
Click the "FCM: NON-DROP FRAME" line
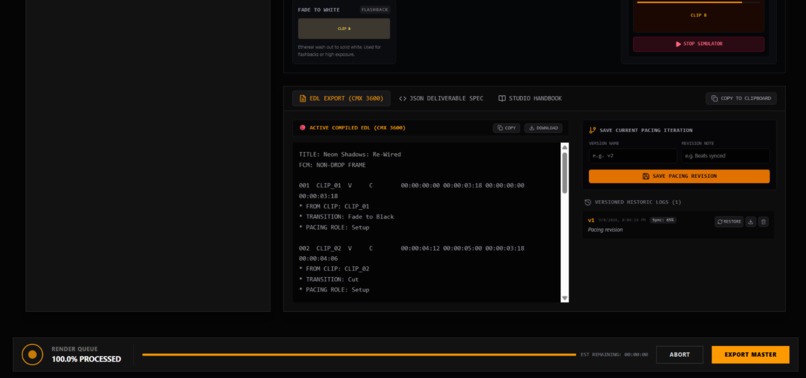click(332, 165)
